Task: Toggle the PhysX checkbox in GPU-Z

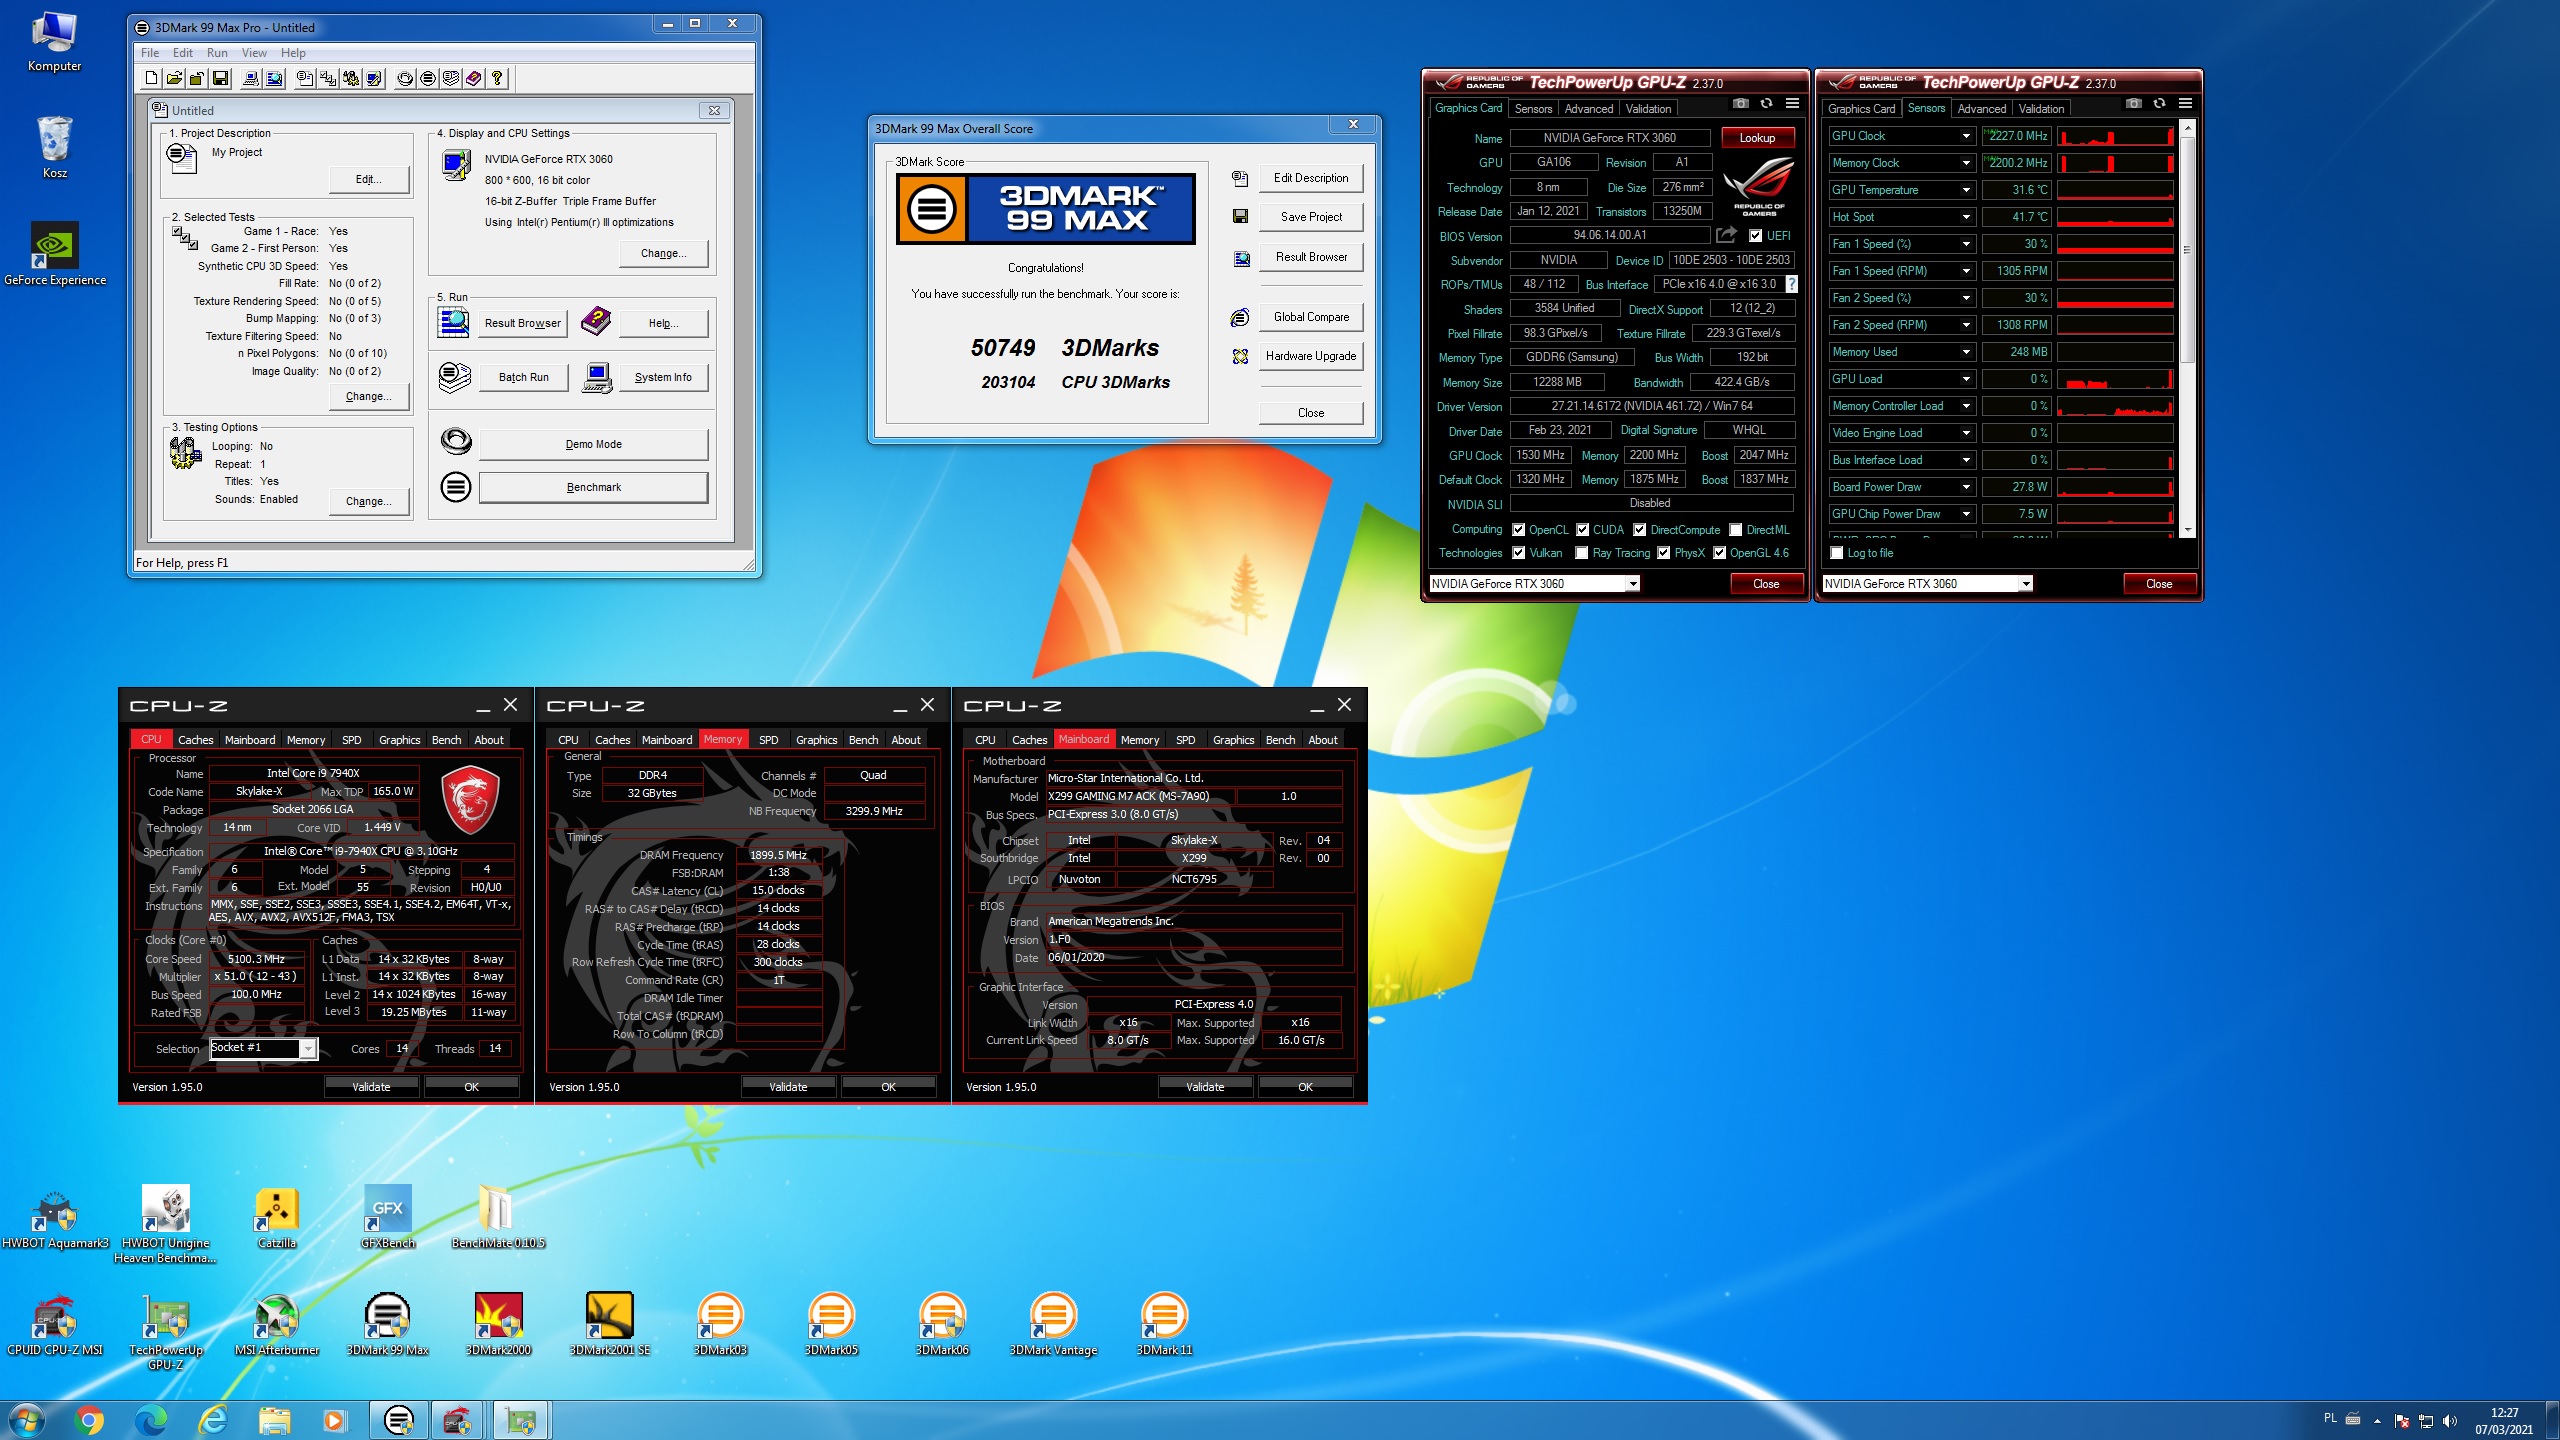Action: (x=1664, y=553)
